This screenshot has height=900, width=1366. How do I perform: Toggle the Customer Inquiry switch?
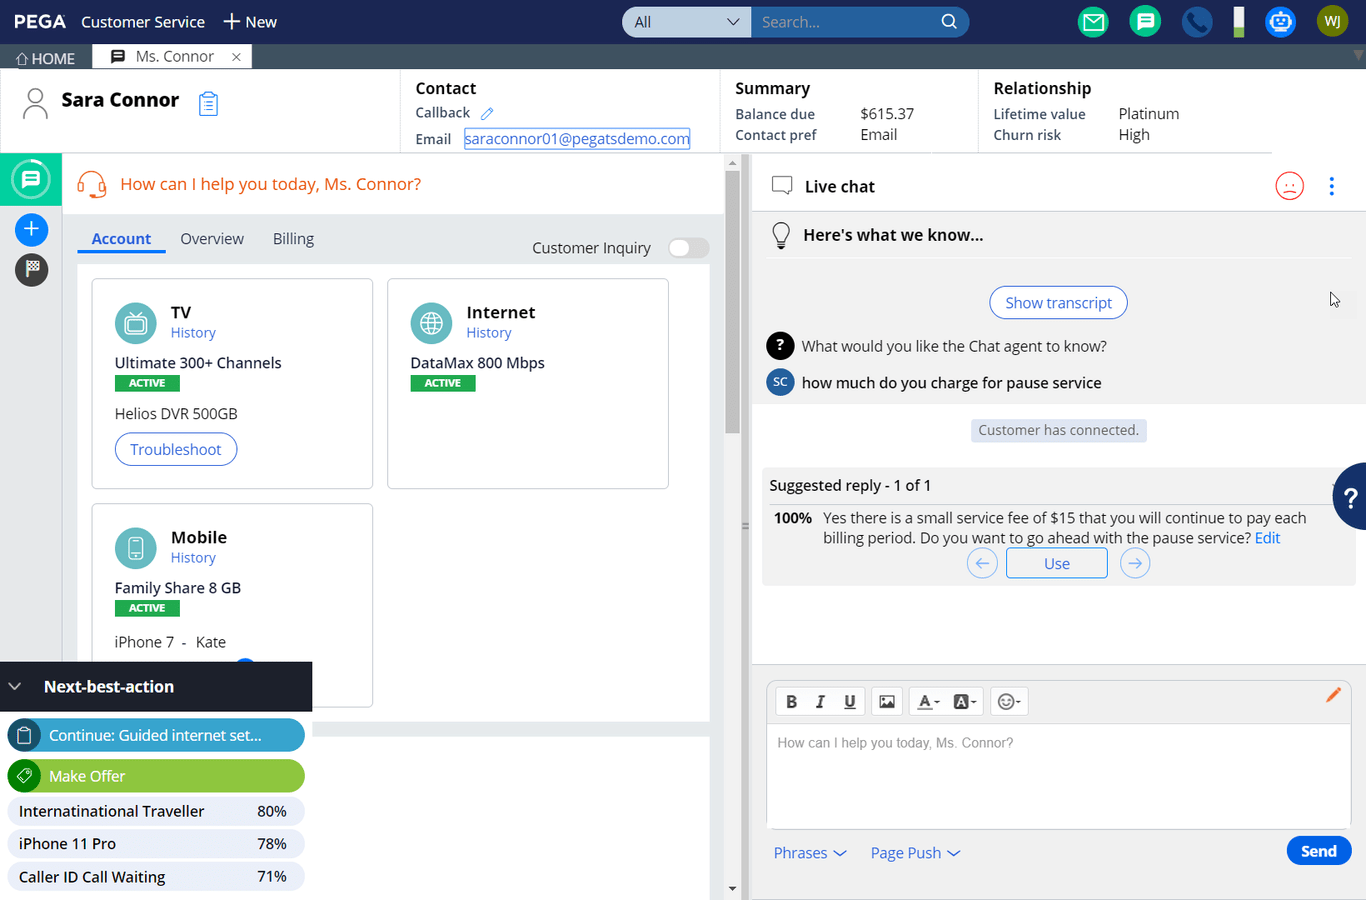pos(688,248)
